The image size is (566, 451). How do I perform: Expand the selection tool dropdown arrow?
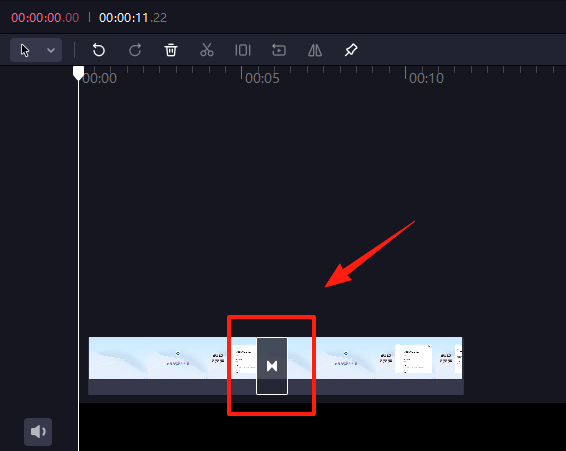[51, 50]
